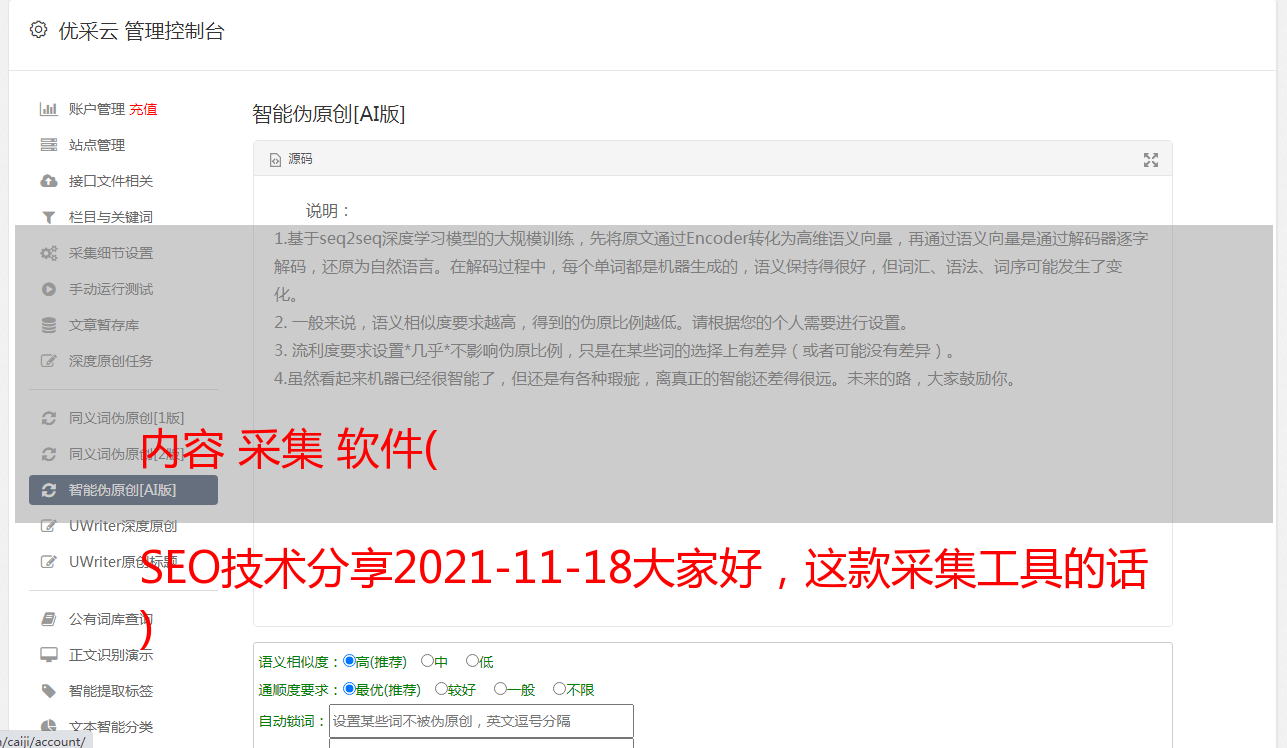This screenshot has height=748, width=1287.
Task: Click the 源码 source code toolbar button
Action: pos(291,159)
